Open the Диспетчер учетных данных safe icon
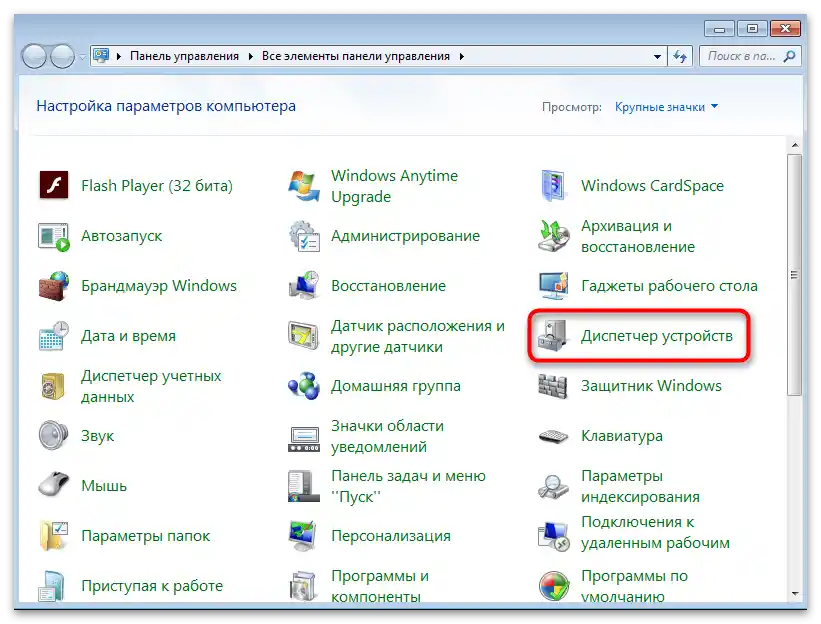The image size is (821, 624). [x=53, y=386]
